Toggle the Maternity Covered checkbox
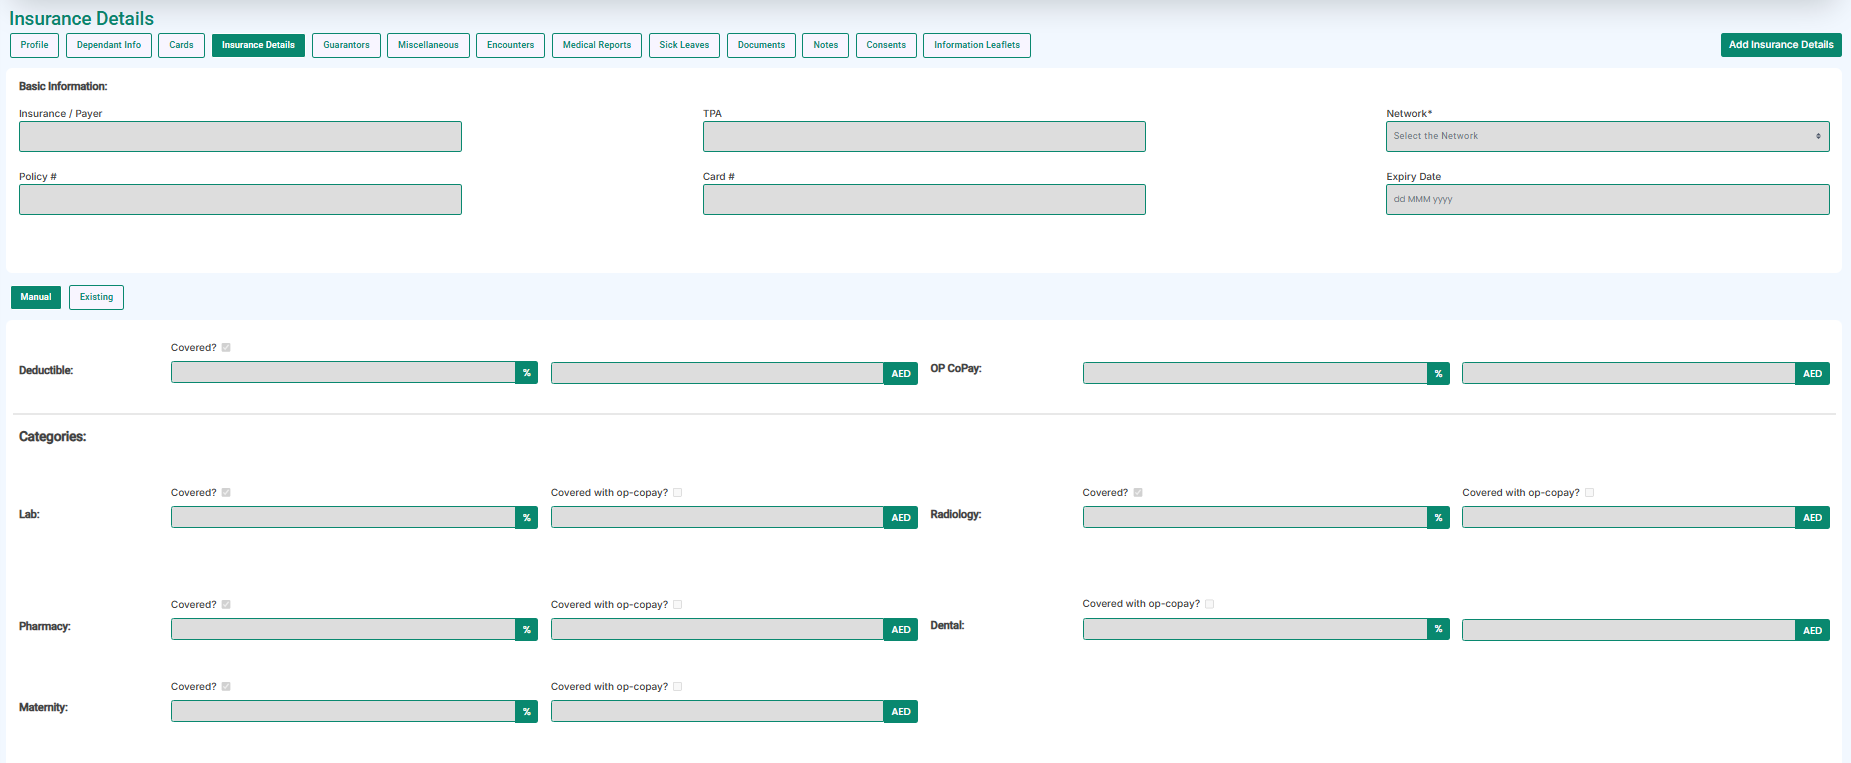The width and height of the screenshot is (1851, 763). tap(226, 687)
